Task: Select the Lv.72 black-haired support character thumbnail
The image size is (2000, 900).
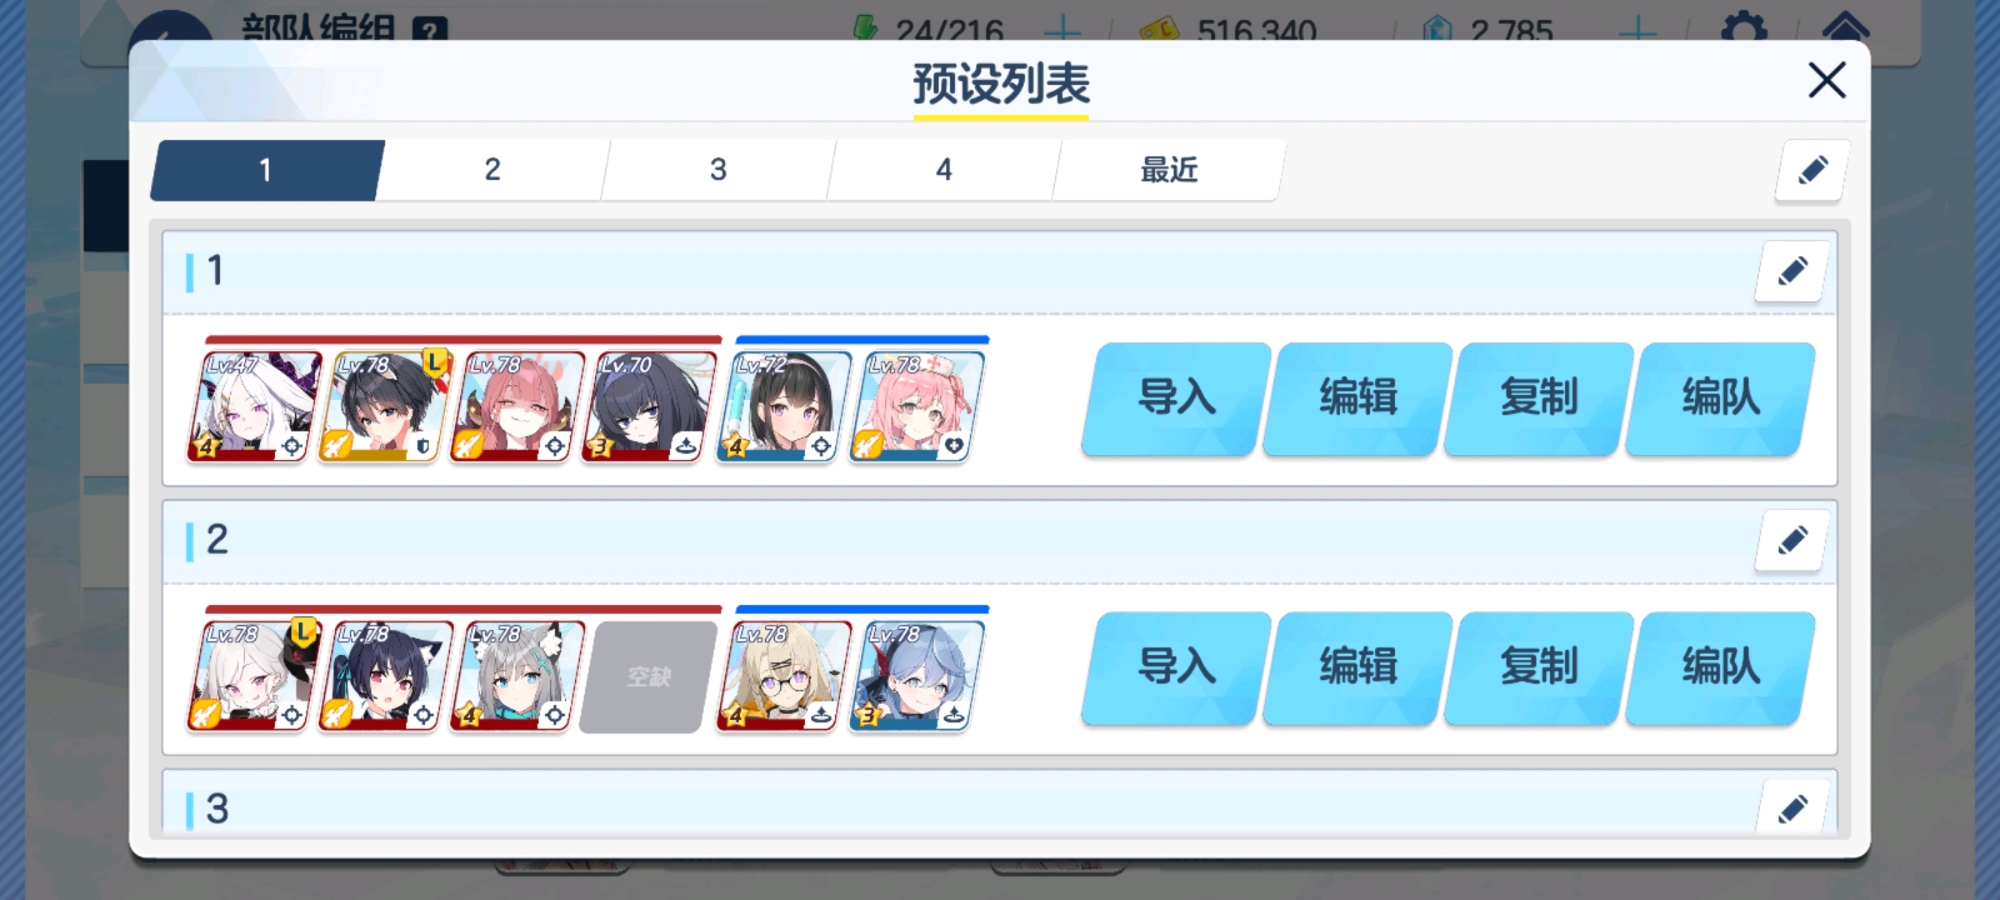Action: (783, 406)
